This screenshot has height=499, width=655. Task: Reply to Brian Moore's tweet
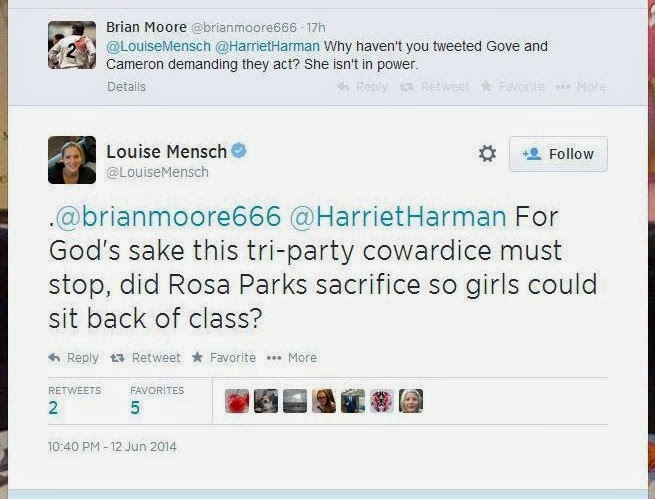pyautogui.click(x=363, y=87)
